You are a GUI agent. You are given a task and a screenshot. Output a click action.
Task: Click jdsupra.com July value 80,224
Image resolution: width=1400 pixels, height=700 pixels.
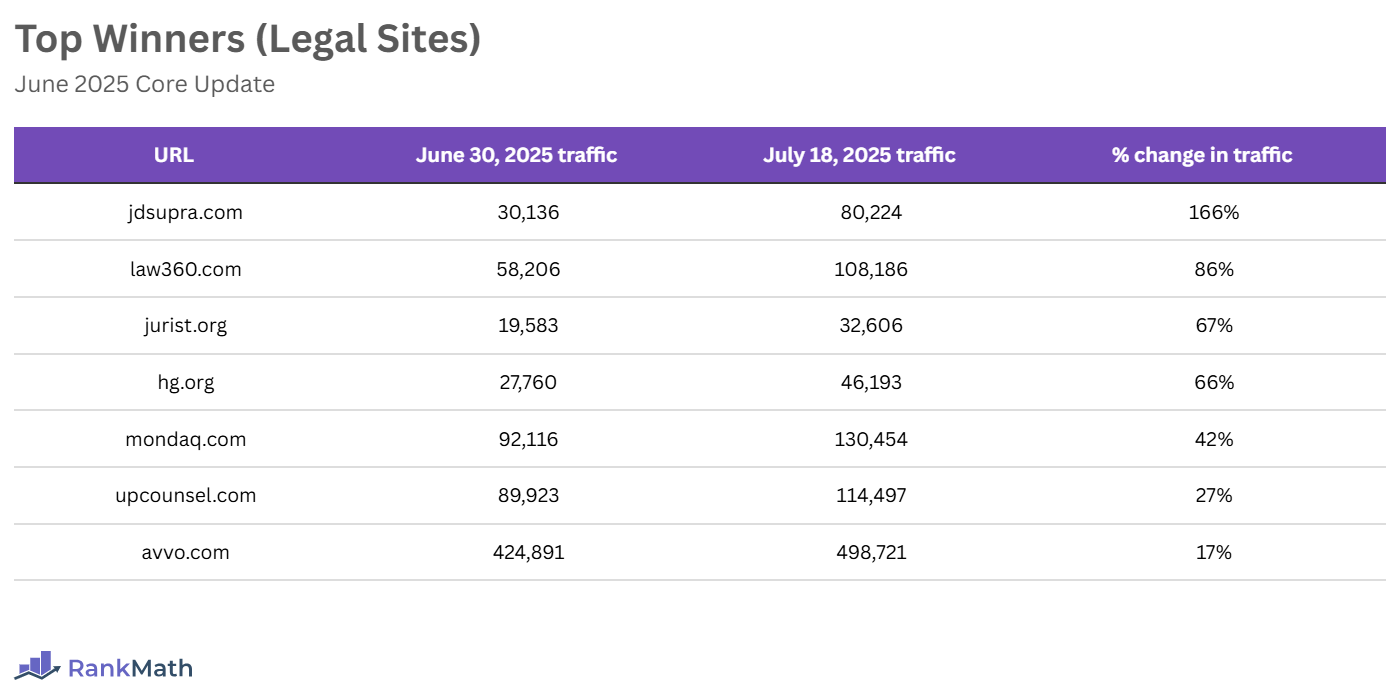click(871, 213)
